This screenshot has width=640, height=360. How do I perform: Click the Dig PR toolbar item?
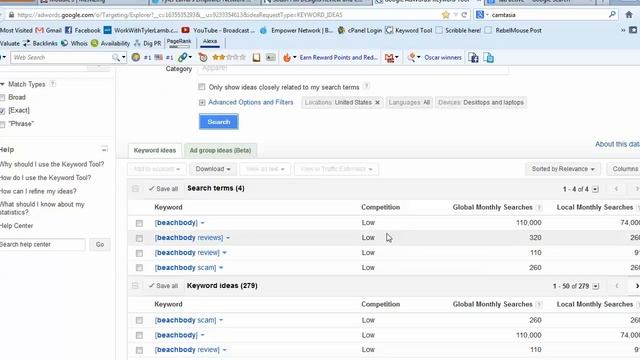point(147,43)
